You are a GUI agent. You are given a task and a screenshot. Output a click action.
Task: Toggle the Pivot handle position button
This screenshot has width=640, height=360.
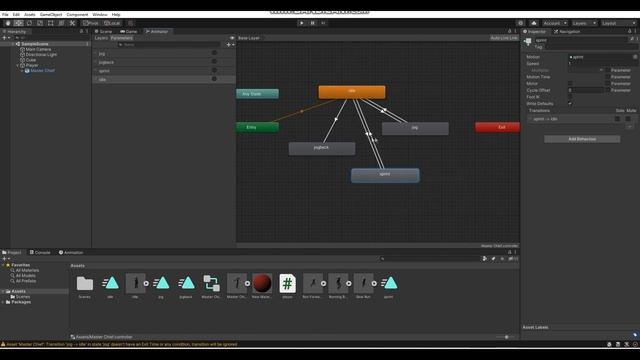coord(91,23)
